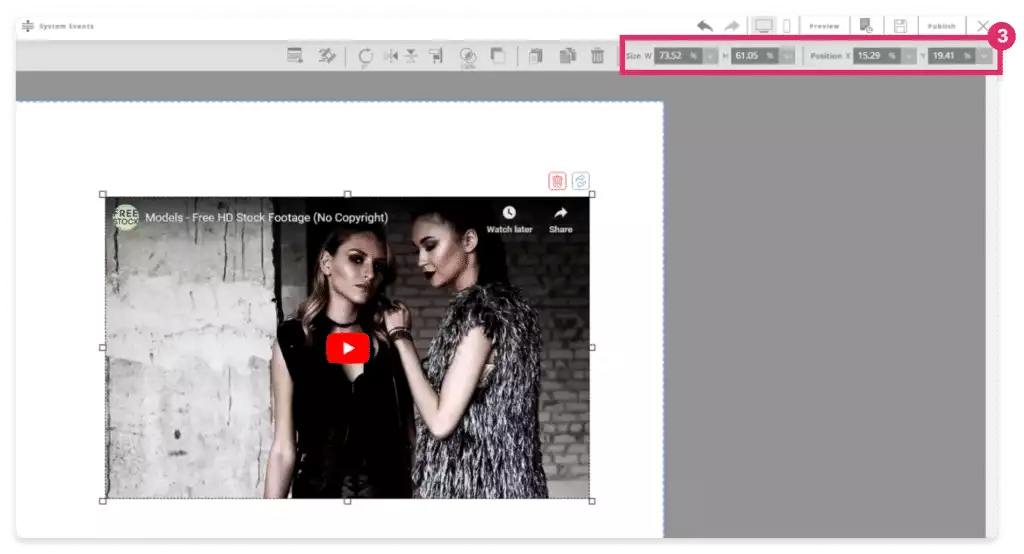This screenshot has height=554, width=1024.
Task: Click the blue link icon above video
Action: click(x=580, y=181)
